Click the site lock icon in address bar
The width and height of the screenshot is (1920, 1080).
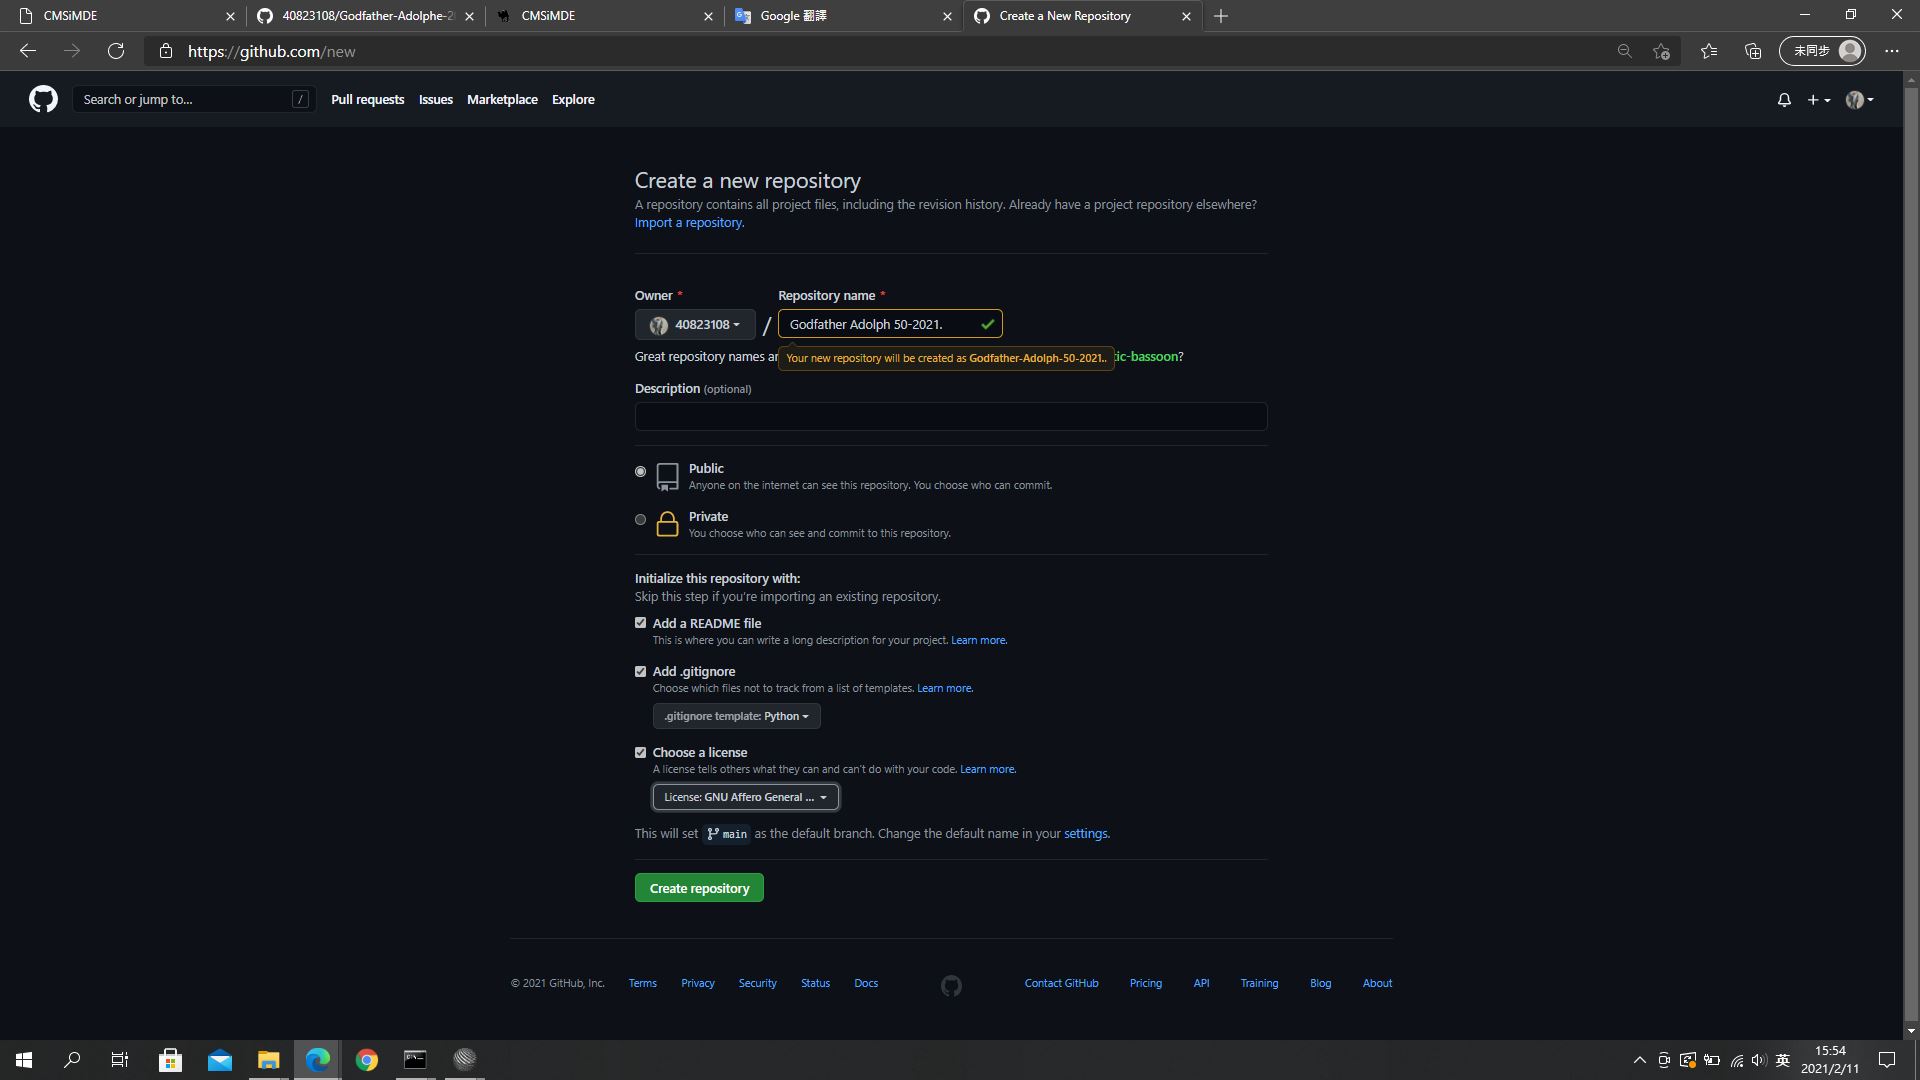pyautogui.click(x=166, y=51)
